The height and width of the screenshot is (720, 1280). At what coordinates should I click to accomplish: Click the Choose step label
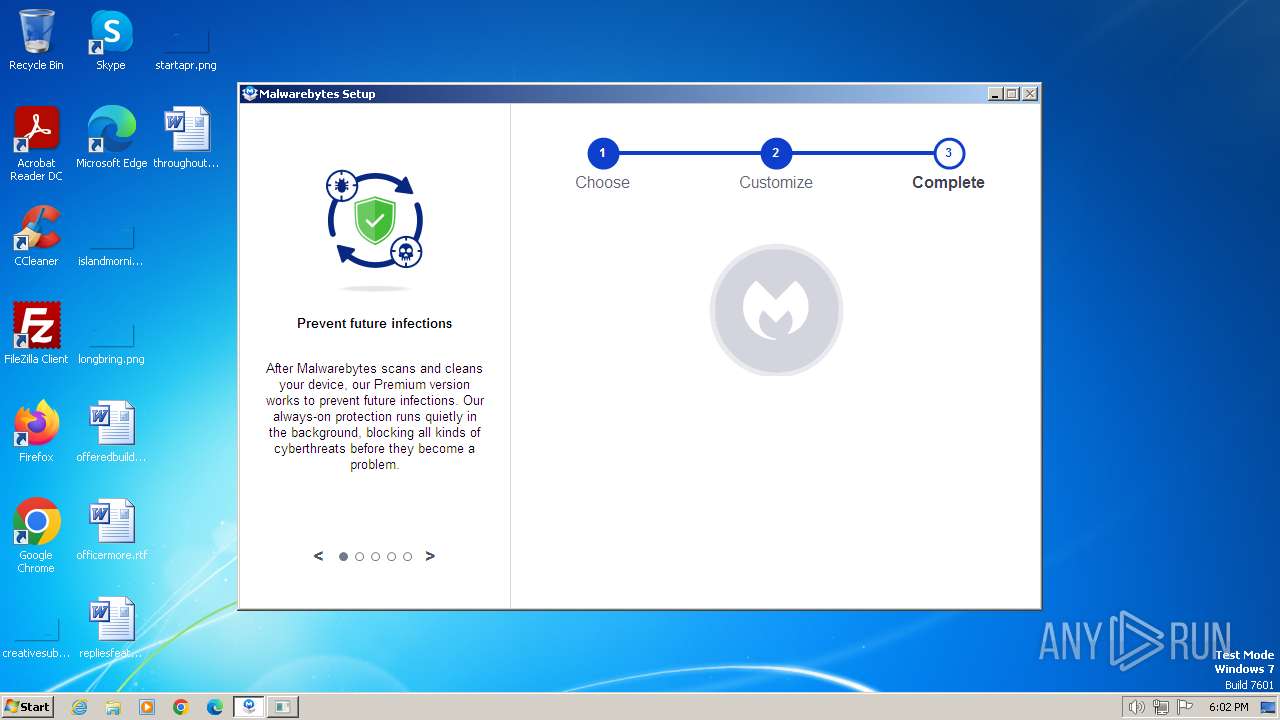602,182
